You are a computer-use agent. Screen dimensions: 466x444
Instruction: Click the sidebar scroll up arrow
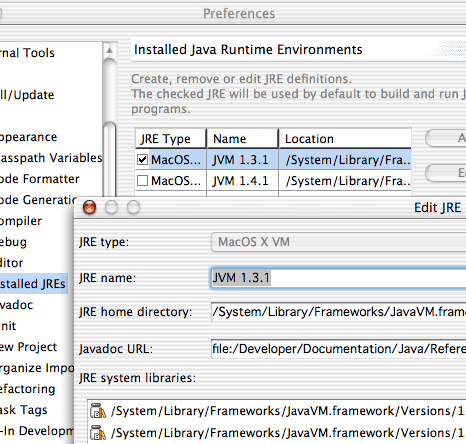(x=109, y=51)
